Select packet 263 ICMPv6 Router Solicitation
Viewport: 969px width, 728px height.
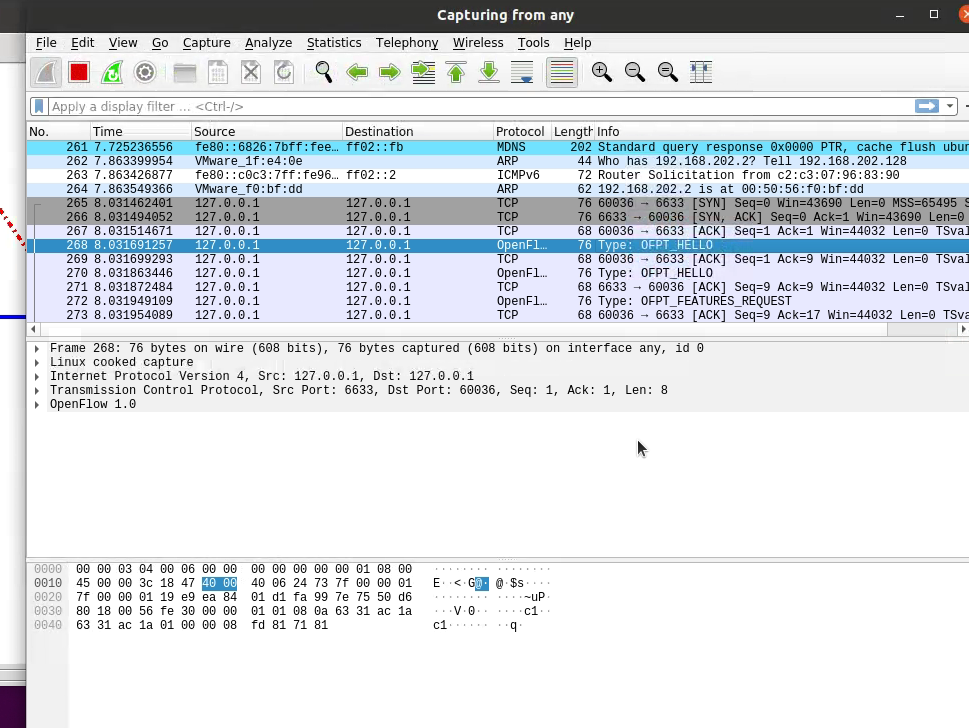click(497, 176)
